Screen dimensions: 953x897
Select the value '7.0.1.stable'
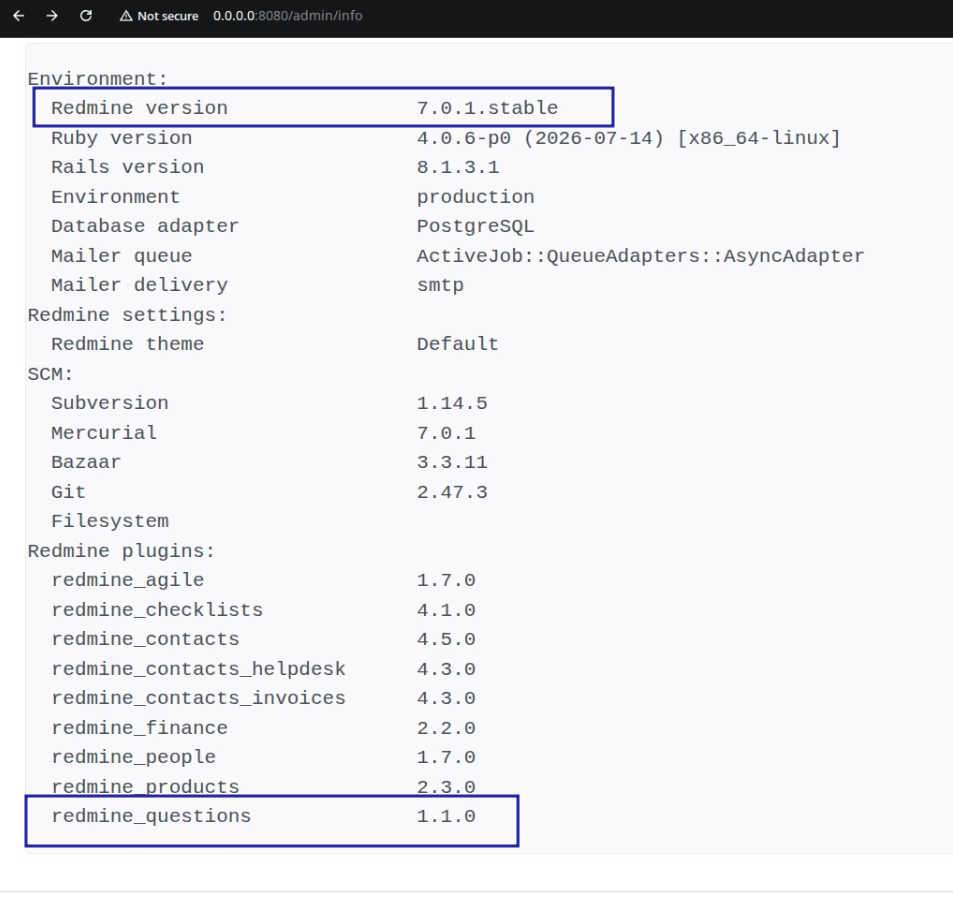pyautogui.click(x=487, y=108)
